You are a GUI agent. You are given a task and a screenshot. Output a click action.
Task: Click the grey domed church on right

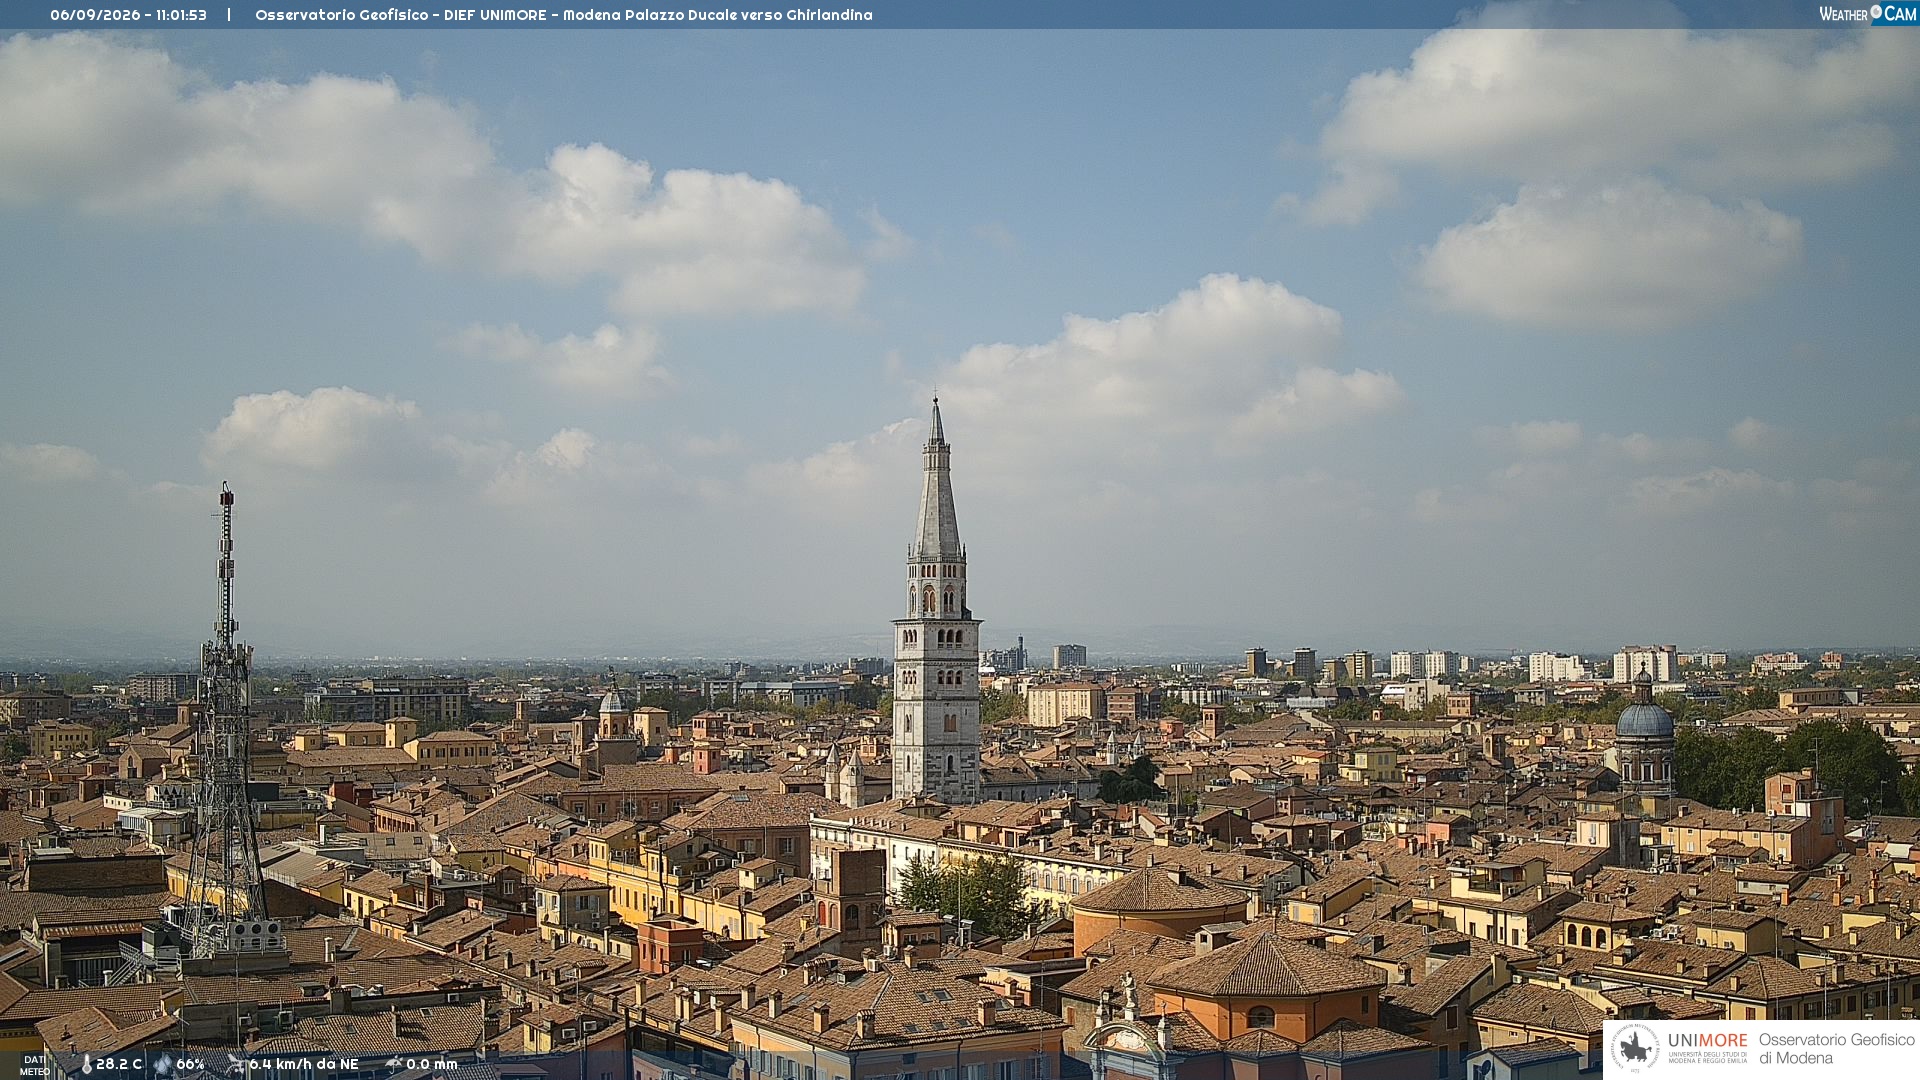click(x=1644, y=730)
